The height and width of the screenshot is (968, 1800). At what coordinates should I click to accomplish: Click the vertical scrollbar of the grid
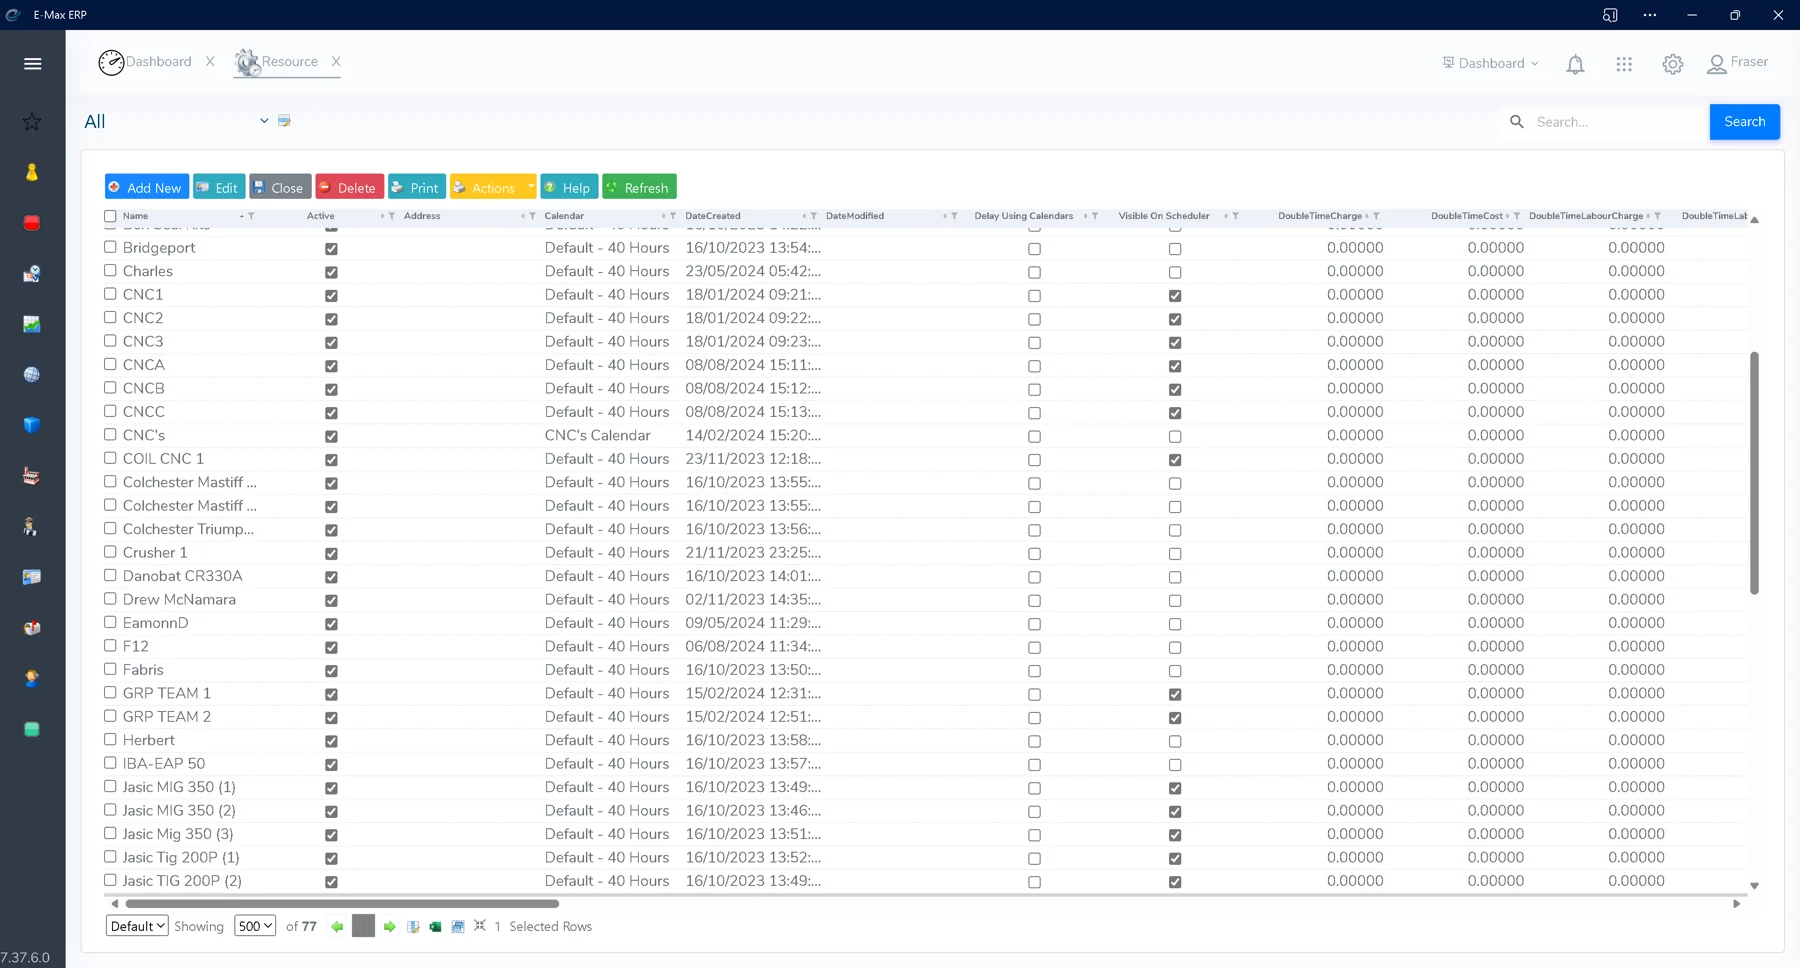(x=1754, y=473)
